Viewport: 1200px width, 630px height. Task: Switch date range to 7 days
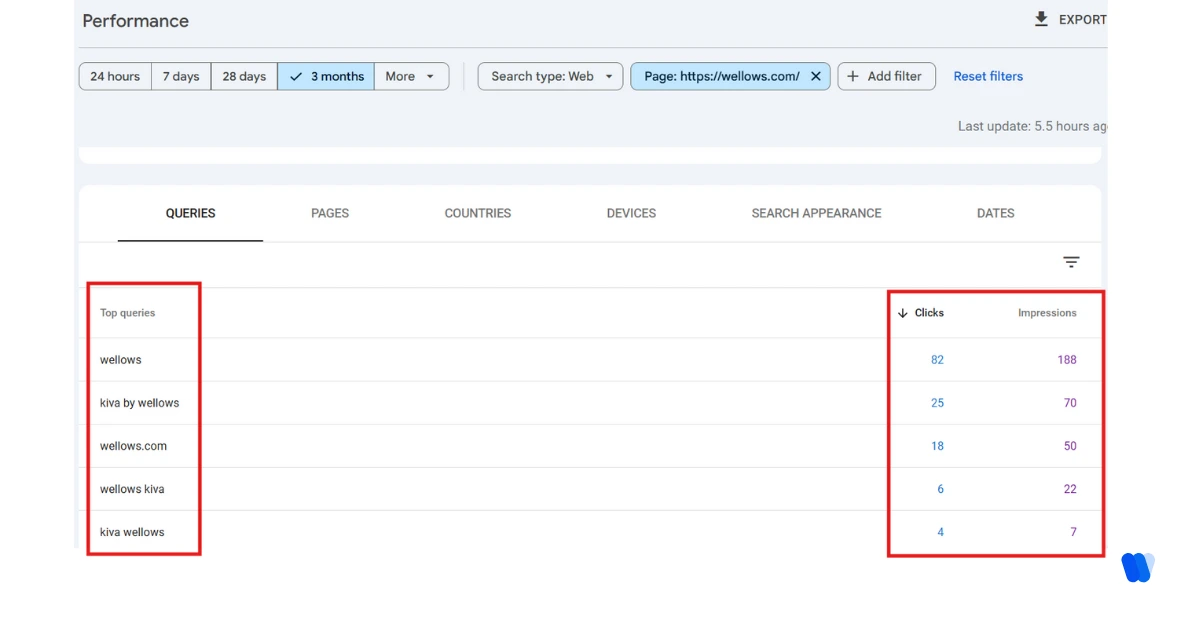coord(180,75)
